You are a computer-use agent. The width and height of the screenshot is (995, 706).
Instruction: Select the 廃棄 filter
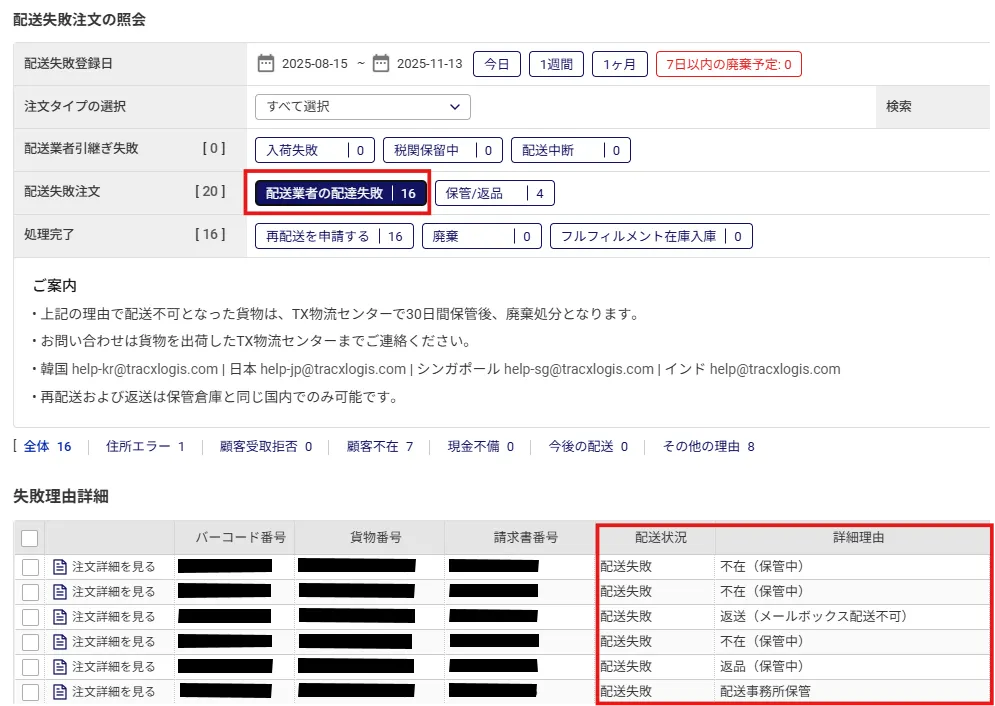tap(482, 237)
